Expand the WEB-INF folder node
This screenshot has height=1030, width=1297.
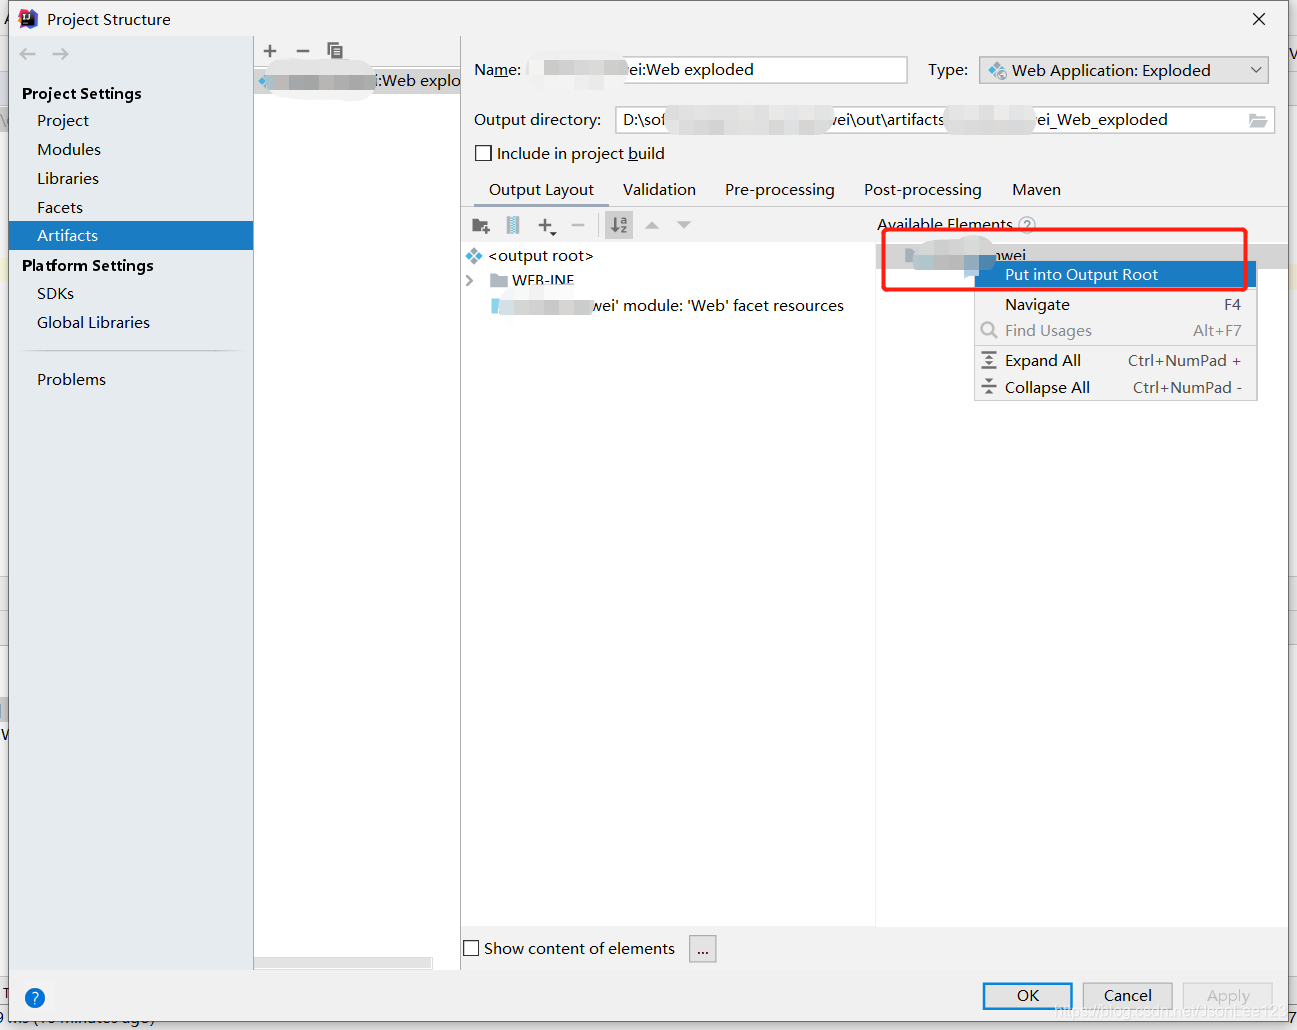click(469, 281)
